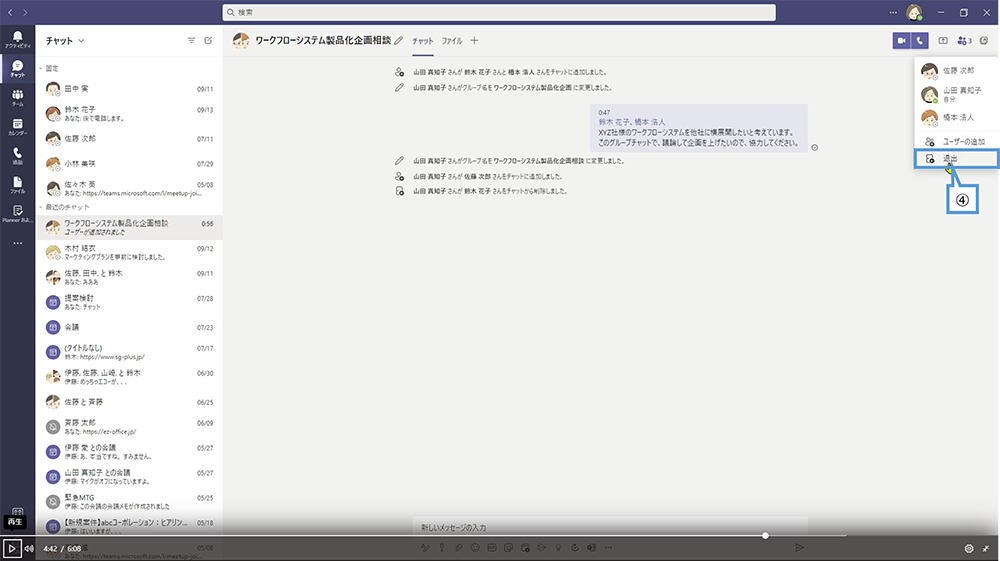The height and width of the screenshot is (561, 1000).
Task: Open the chat list filter icon
Action: pos(191,40)
